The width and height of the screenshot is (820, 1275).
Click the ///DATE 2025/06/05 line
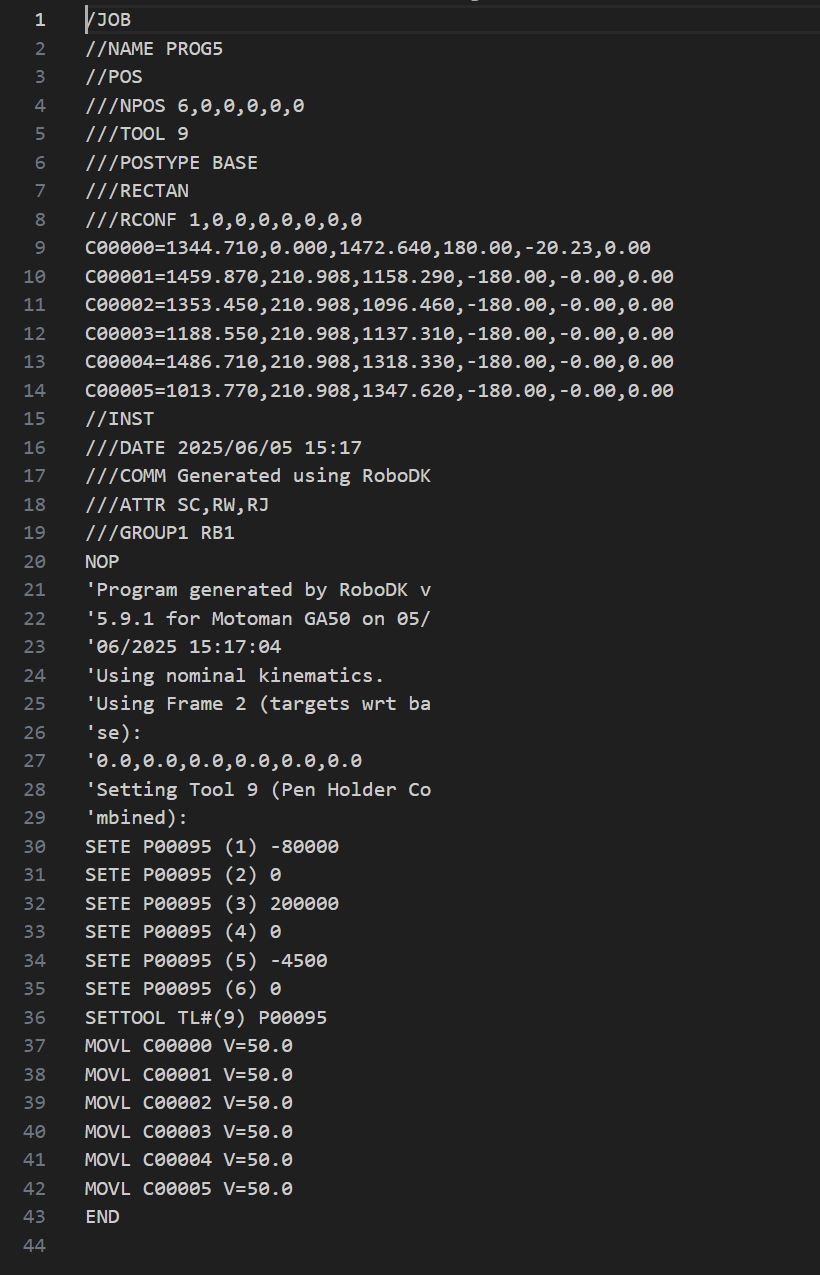click(223, 447)
